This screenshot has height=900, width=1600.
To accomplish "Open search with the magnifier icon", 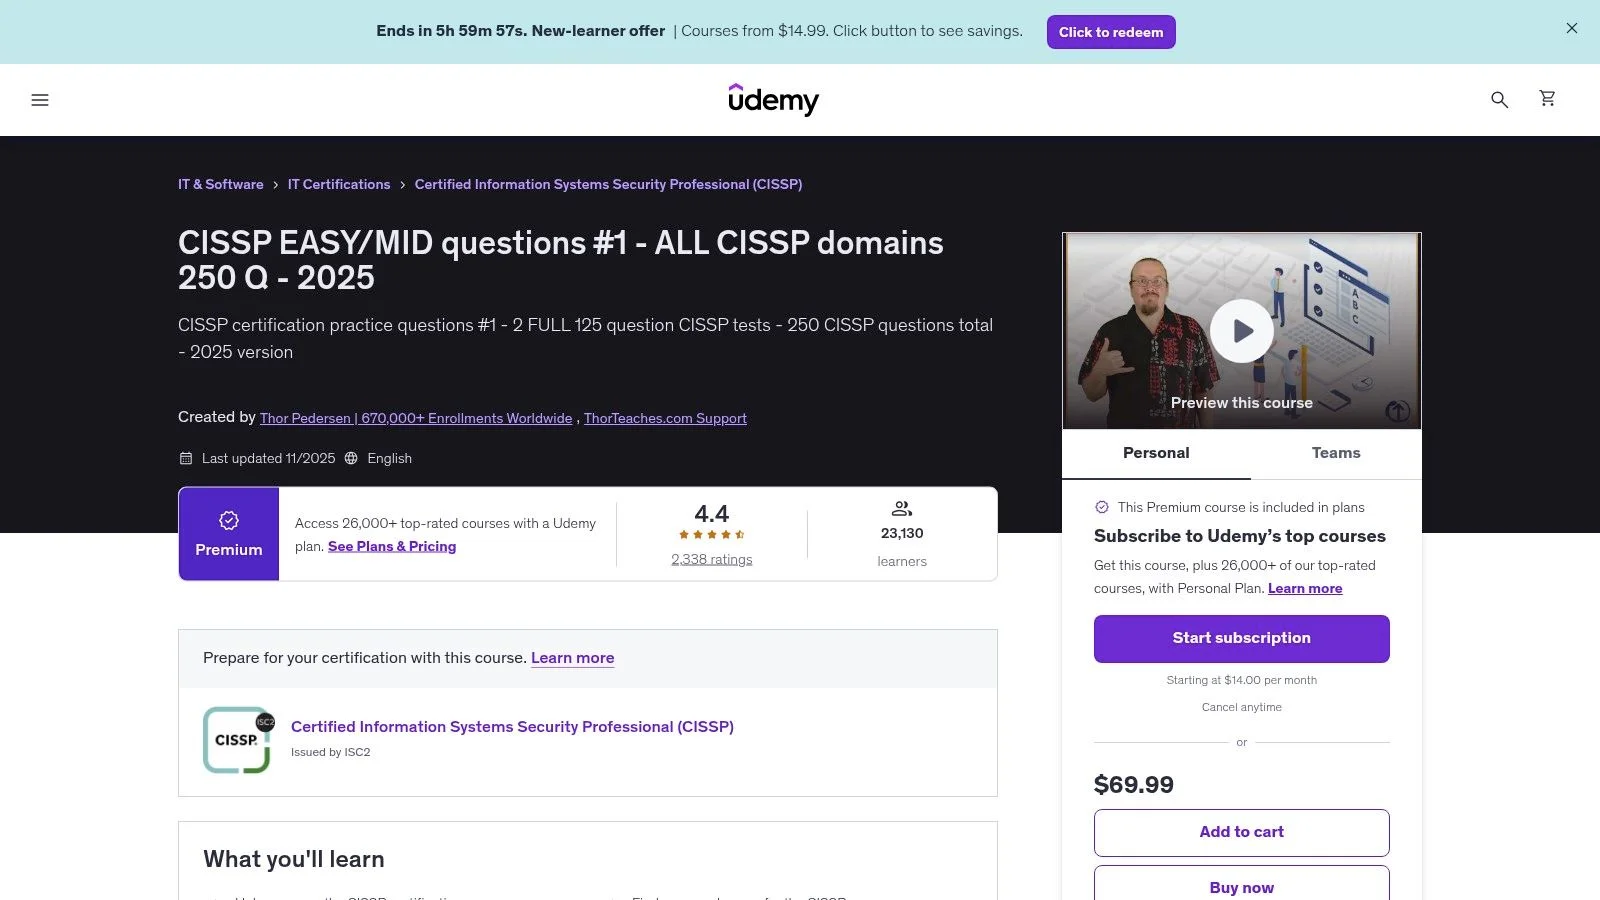I will point(1499,99).
